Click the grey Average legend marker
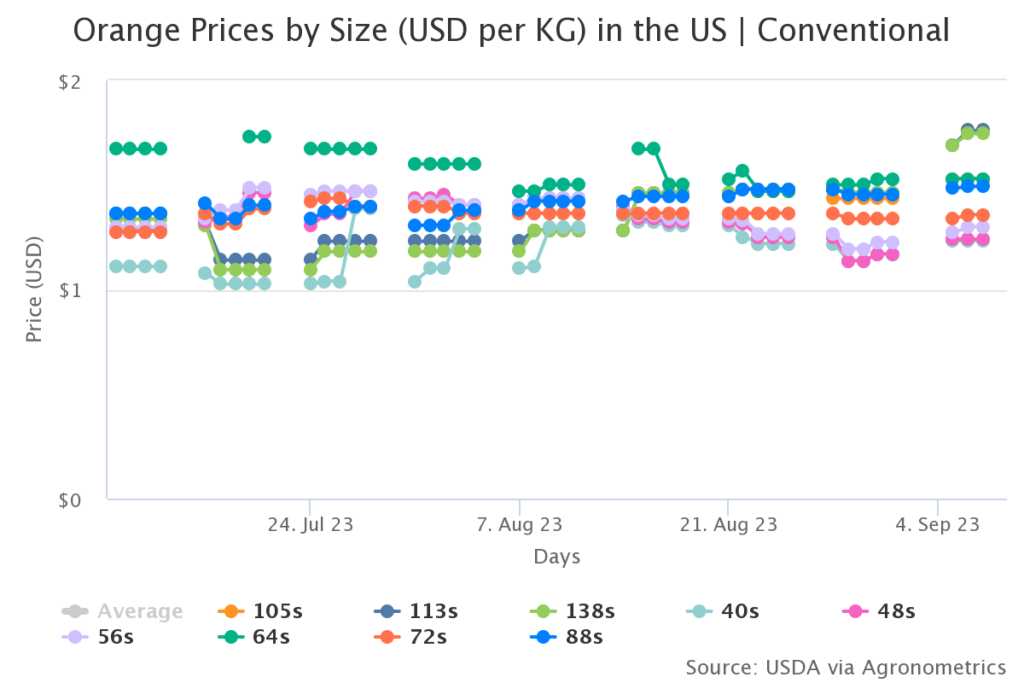Viewport: 1024px width, 683px height. [74, 611]
